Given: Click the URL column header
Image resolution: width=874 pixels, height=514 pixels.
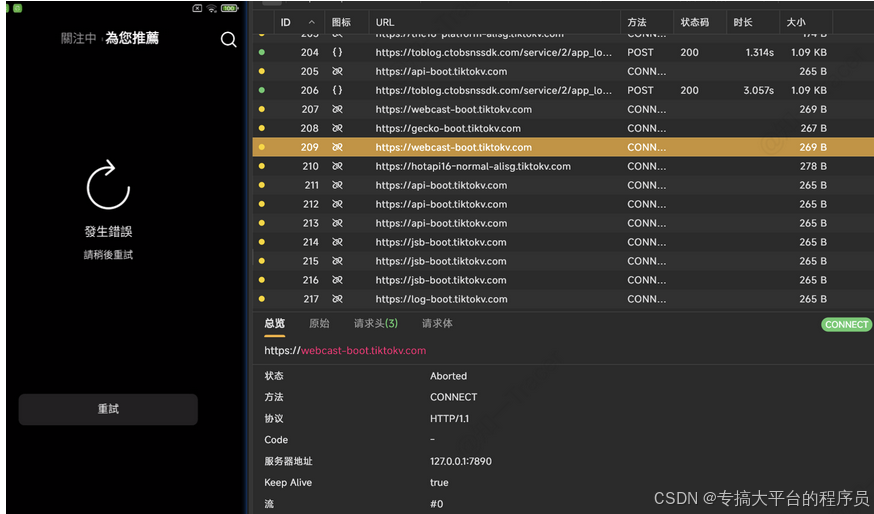Looking at the screenshot, I should [x=385, y=22].
